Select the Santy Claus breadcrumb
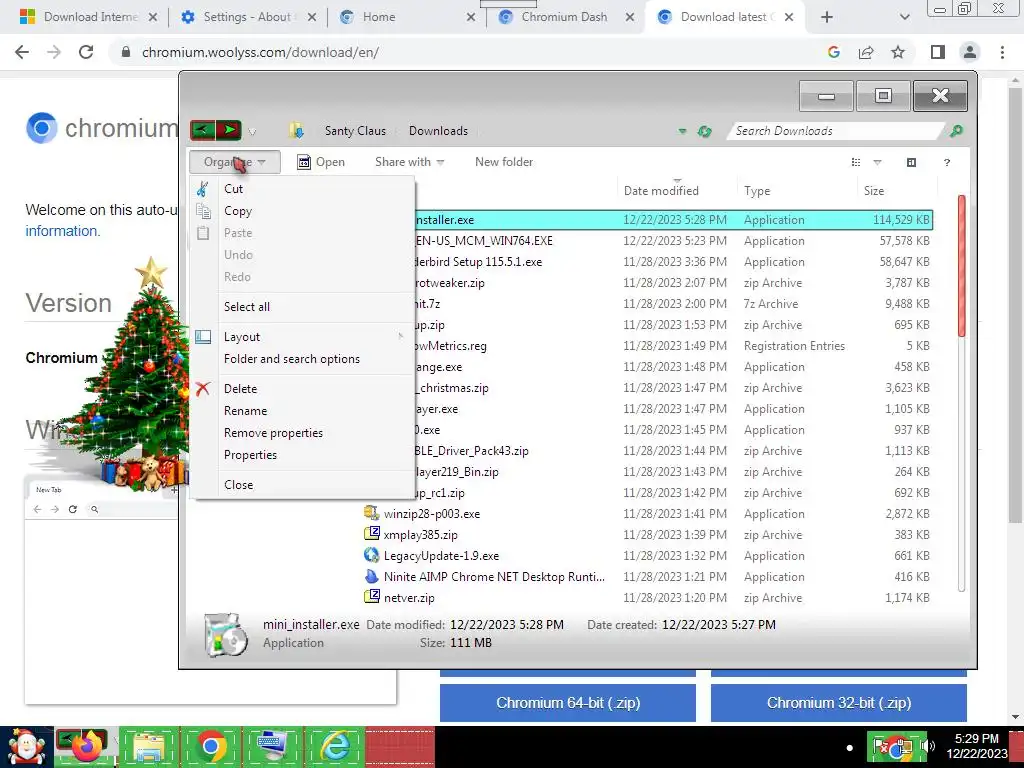The height and width of the screenshot is (768, 1024). [355, 131]
